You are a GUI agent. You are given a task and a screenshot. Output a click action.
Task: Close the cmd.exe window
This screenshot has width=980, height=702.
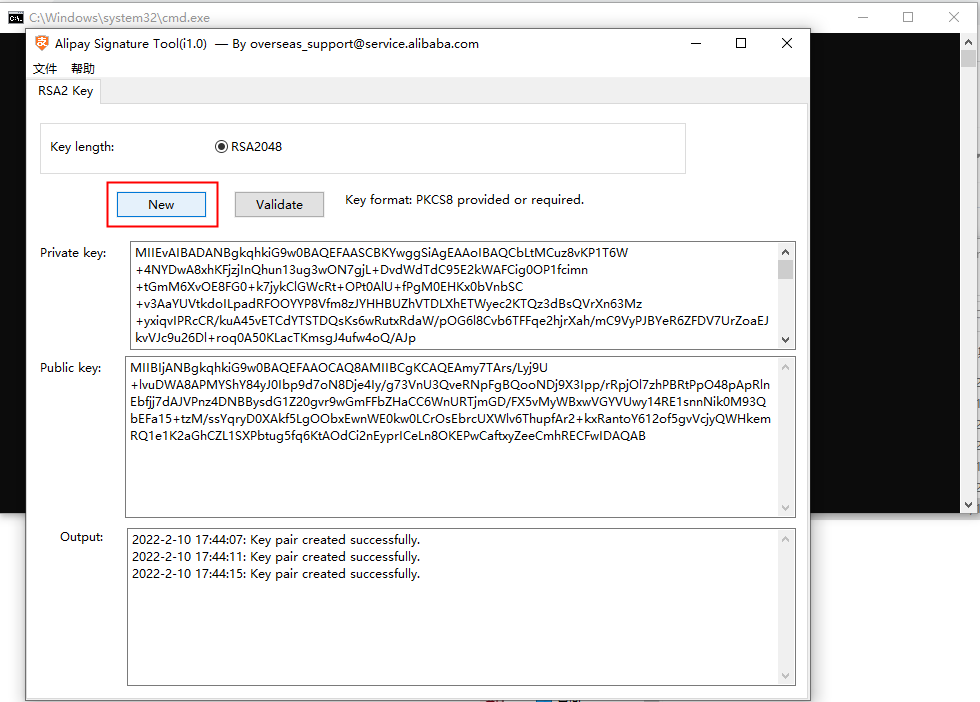[954, 18]
